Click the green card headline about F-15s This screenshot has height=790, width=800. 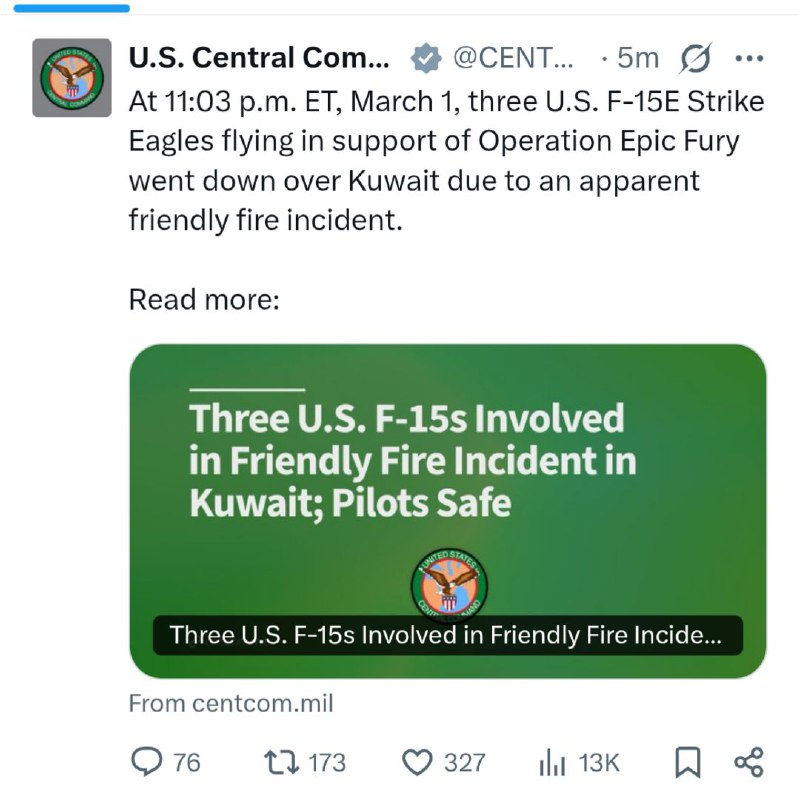(412, 460)
